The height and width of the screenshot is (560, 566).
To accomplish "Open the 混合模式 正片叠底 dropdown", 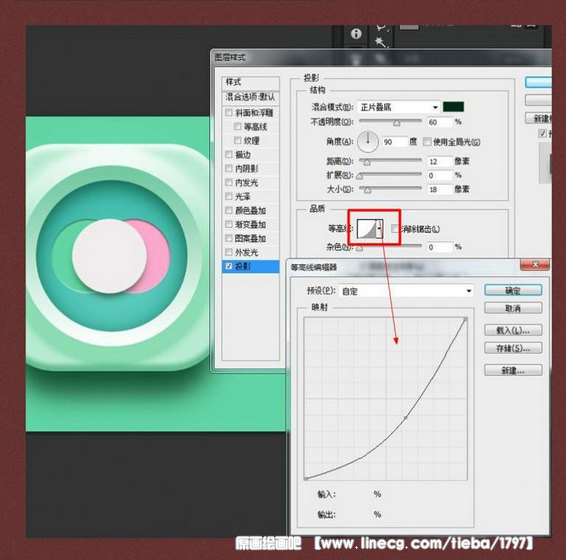I will coord(399,107).
